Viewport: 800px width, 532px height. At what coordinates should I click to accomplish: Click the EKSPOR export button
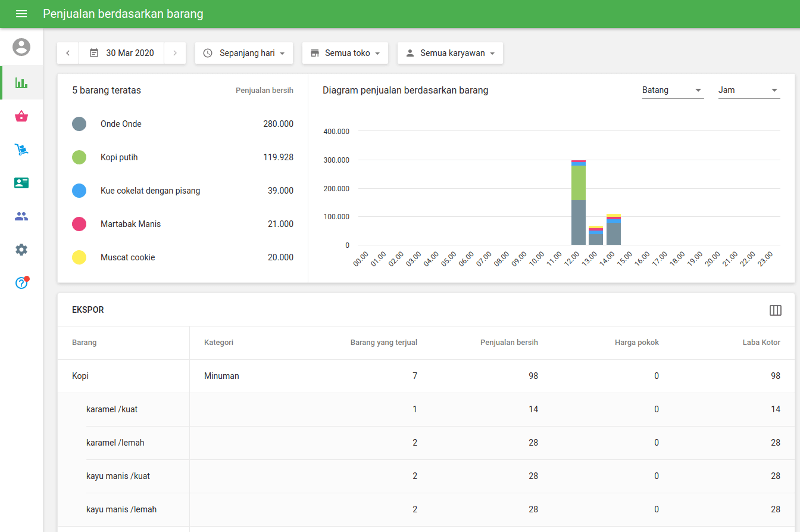pos(88,310)
